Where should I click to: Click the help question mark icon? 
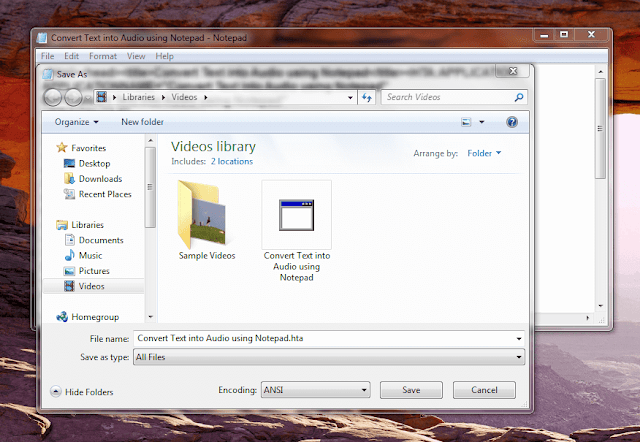coord(512,122)
